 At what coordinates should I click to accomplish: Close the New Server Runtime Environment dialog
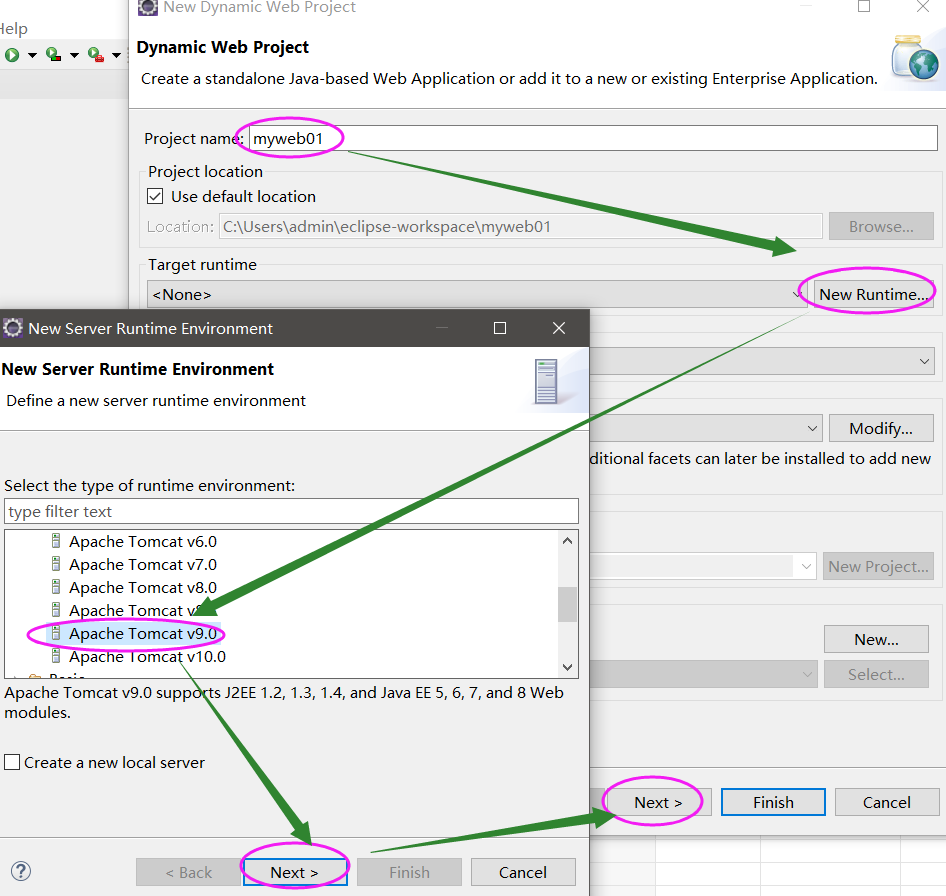(x=559, y=328)
